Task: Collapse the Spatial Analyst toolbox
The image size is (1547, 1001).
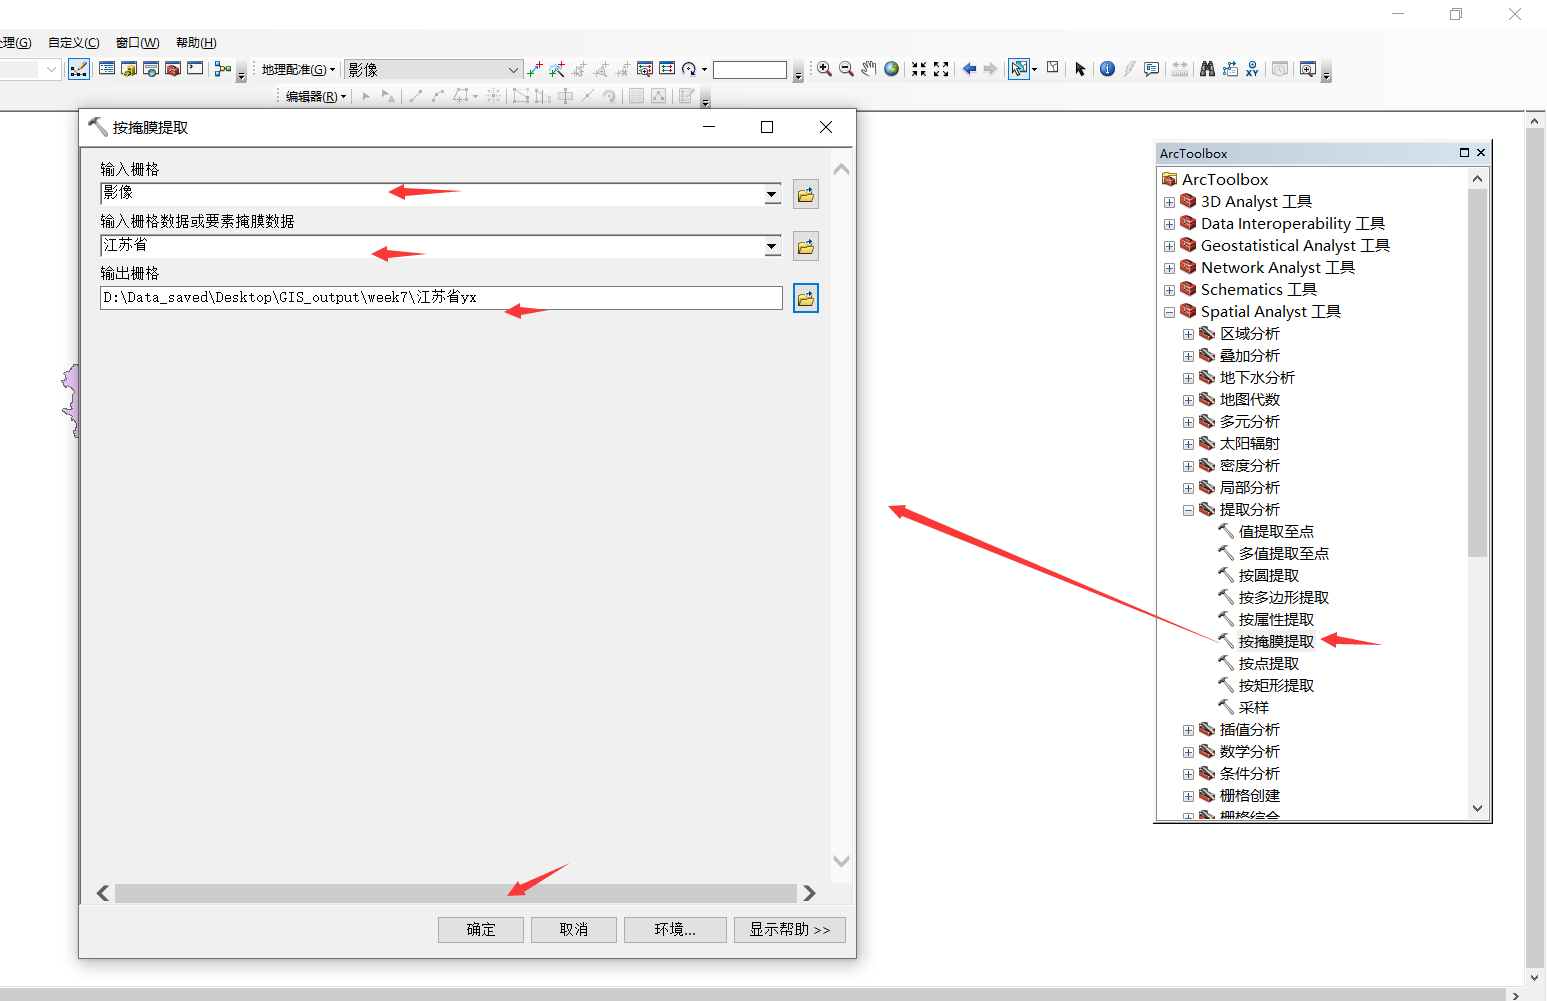Action: [x=1169, y=312]
